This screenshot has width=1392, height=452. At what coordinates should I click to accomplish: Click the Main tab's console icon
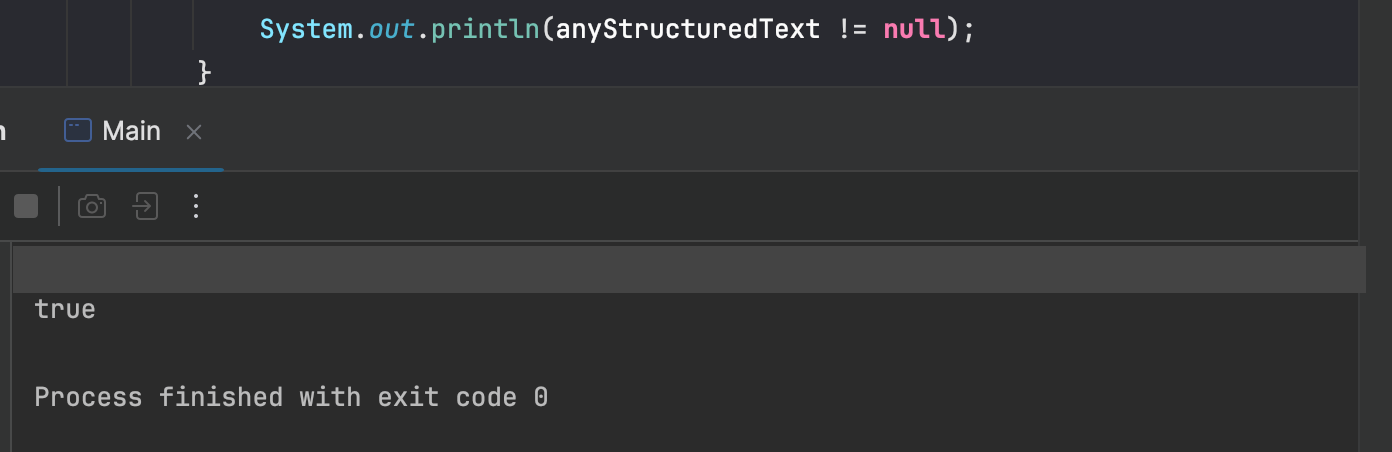(x=78, y=131)
